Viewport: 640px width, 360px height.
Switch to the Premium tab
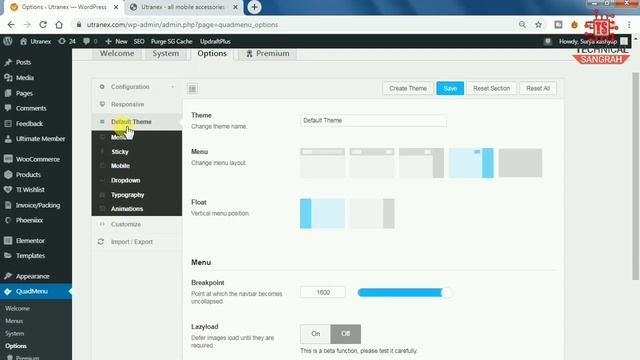[x=267, y=54]
